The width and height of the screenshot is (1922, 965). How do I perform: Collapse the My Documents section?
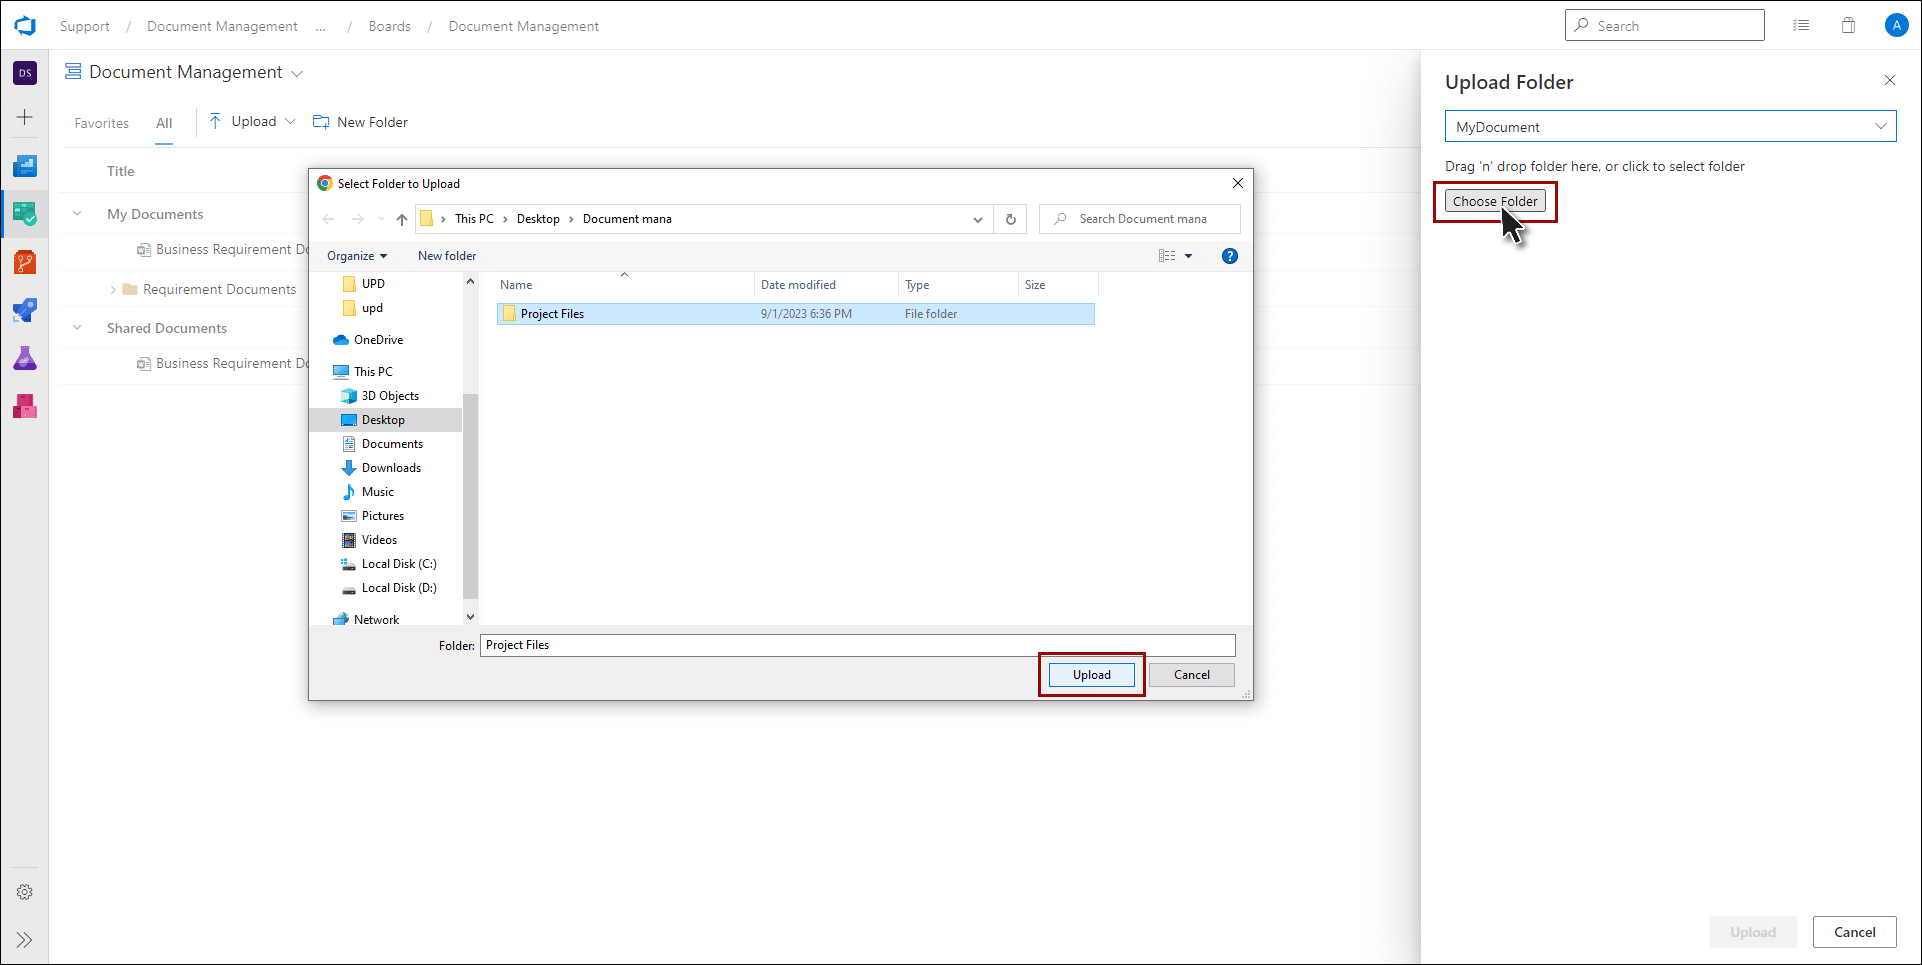(x=77, y=213)
